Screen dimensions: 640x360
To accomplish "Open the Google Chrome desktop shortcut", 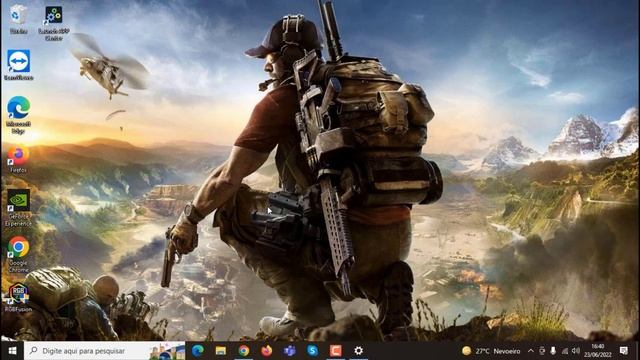I will (18, 254).
